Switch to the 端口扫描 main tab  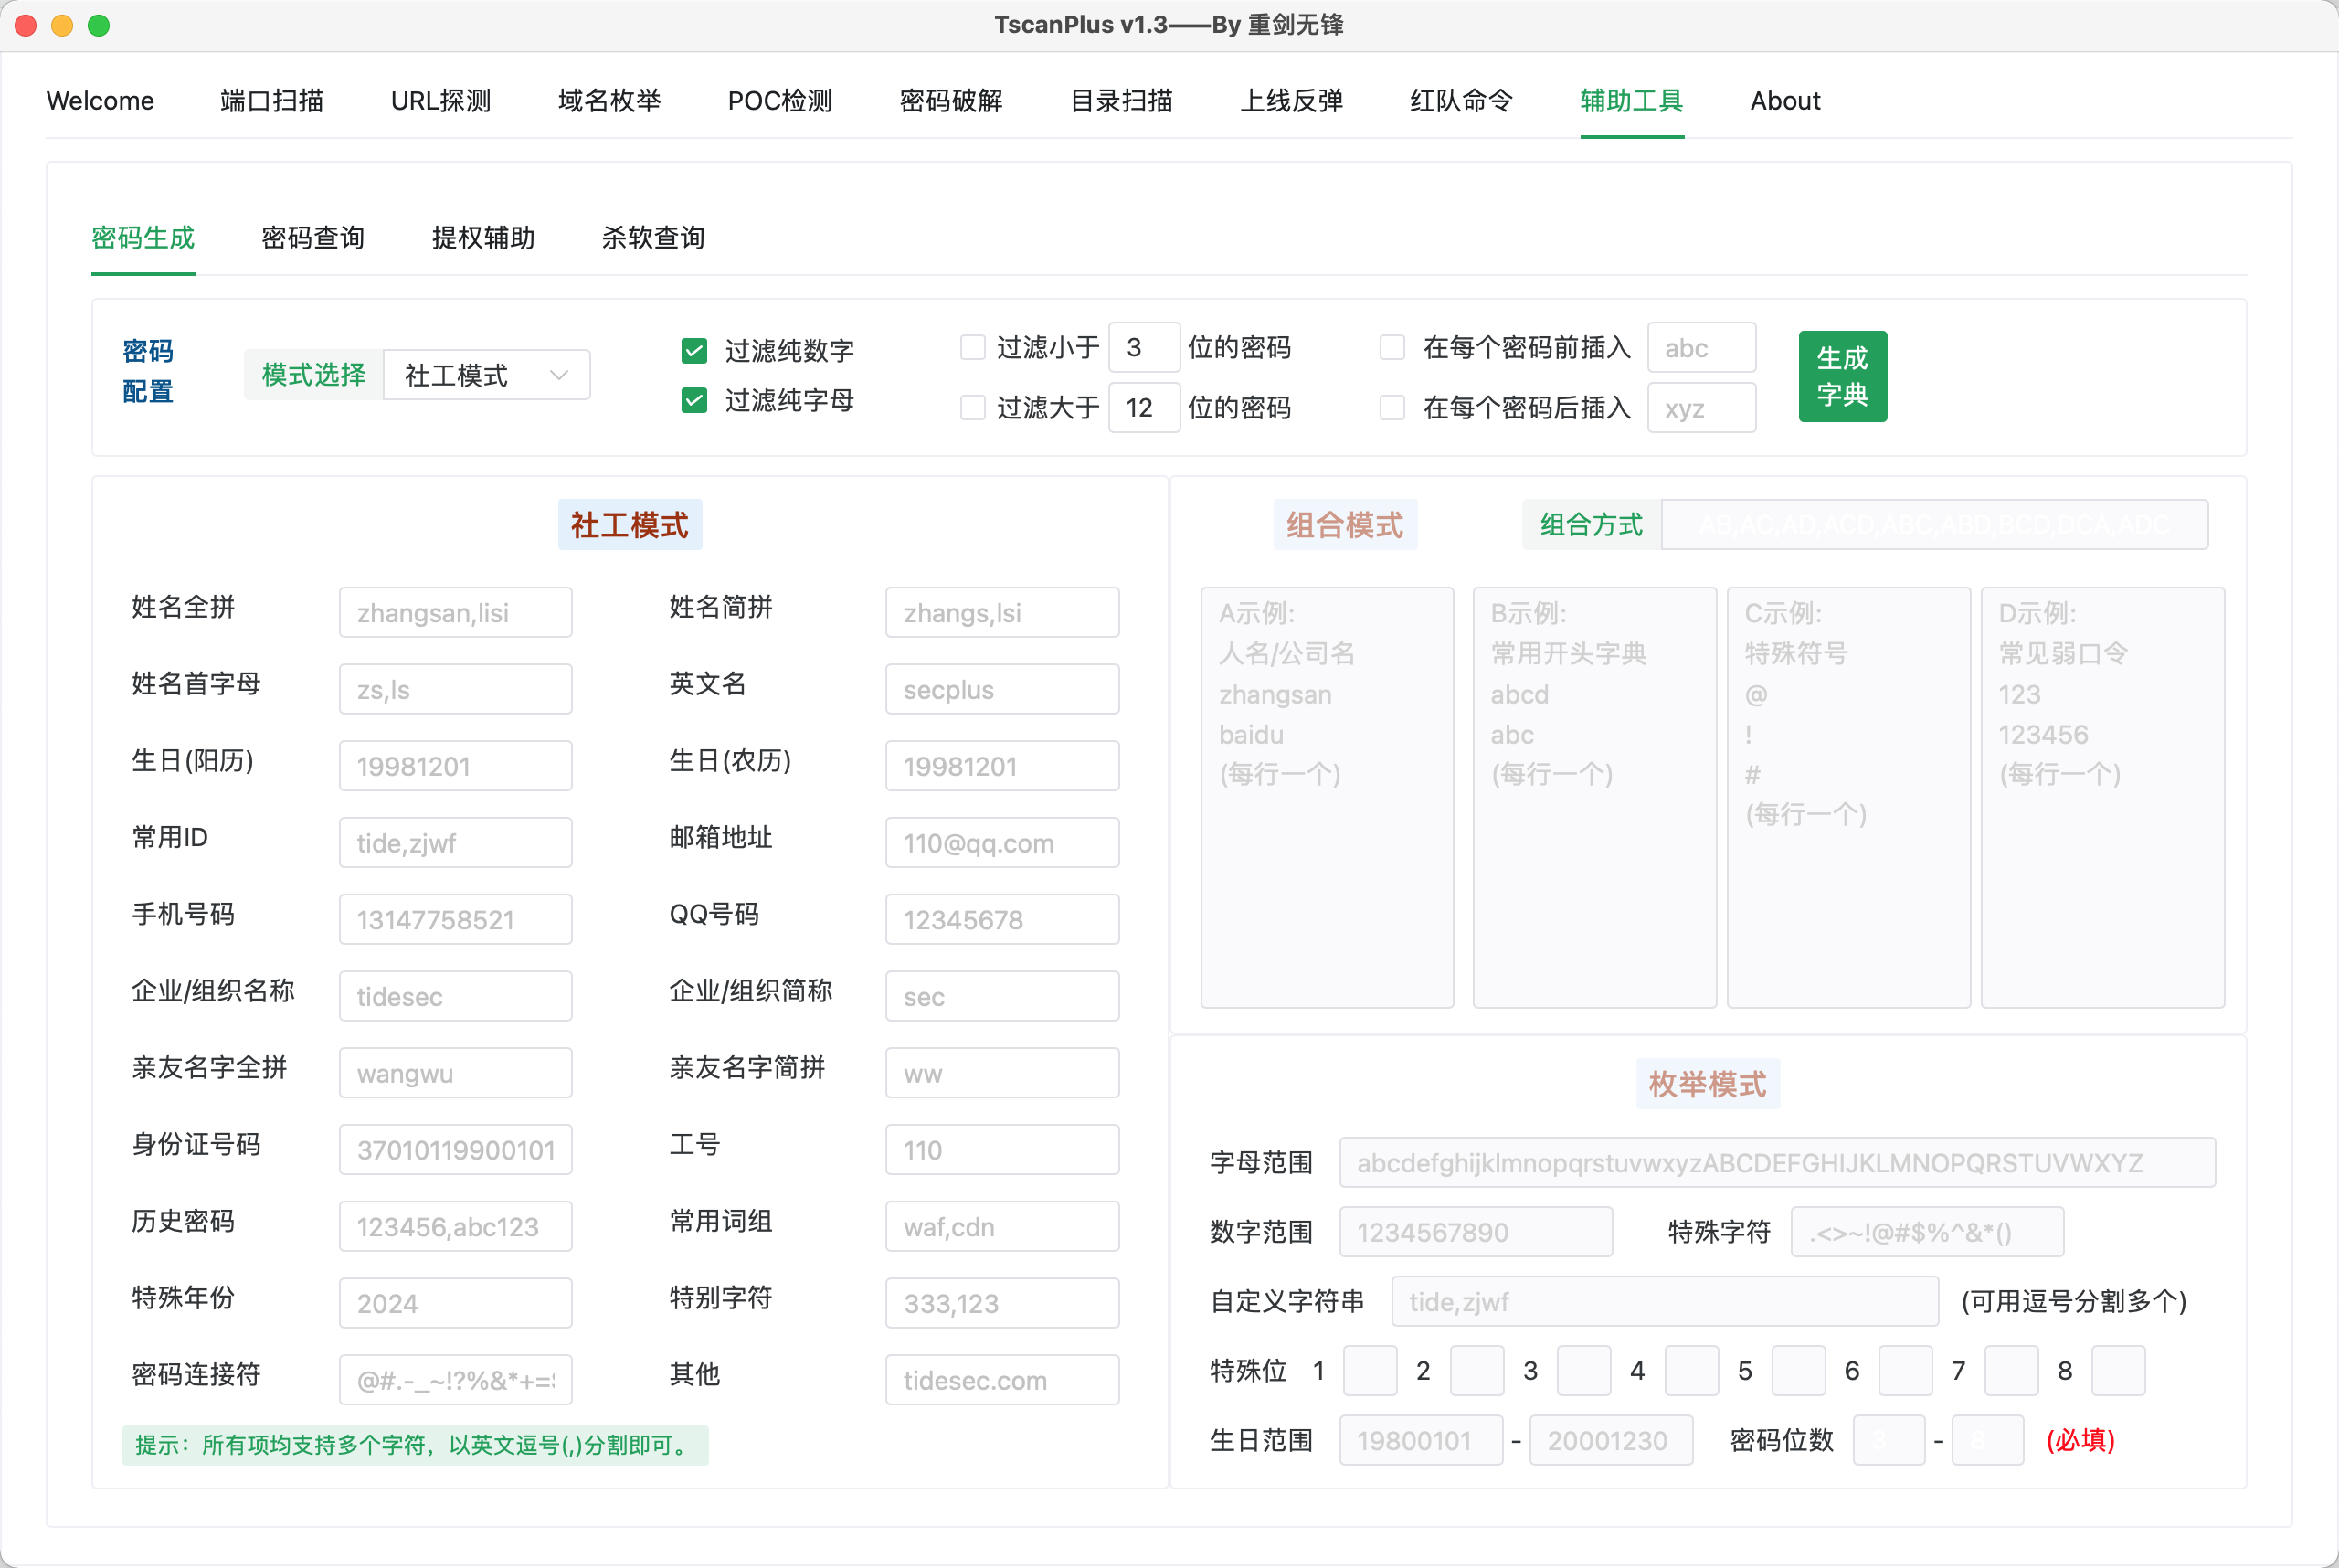(x=272, y=101)
